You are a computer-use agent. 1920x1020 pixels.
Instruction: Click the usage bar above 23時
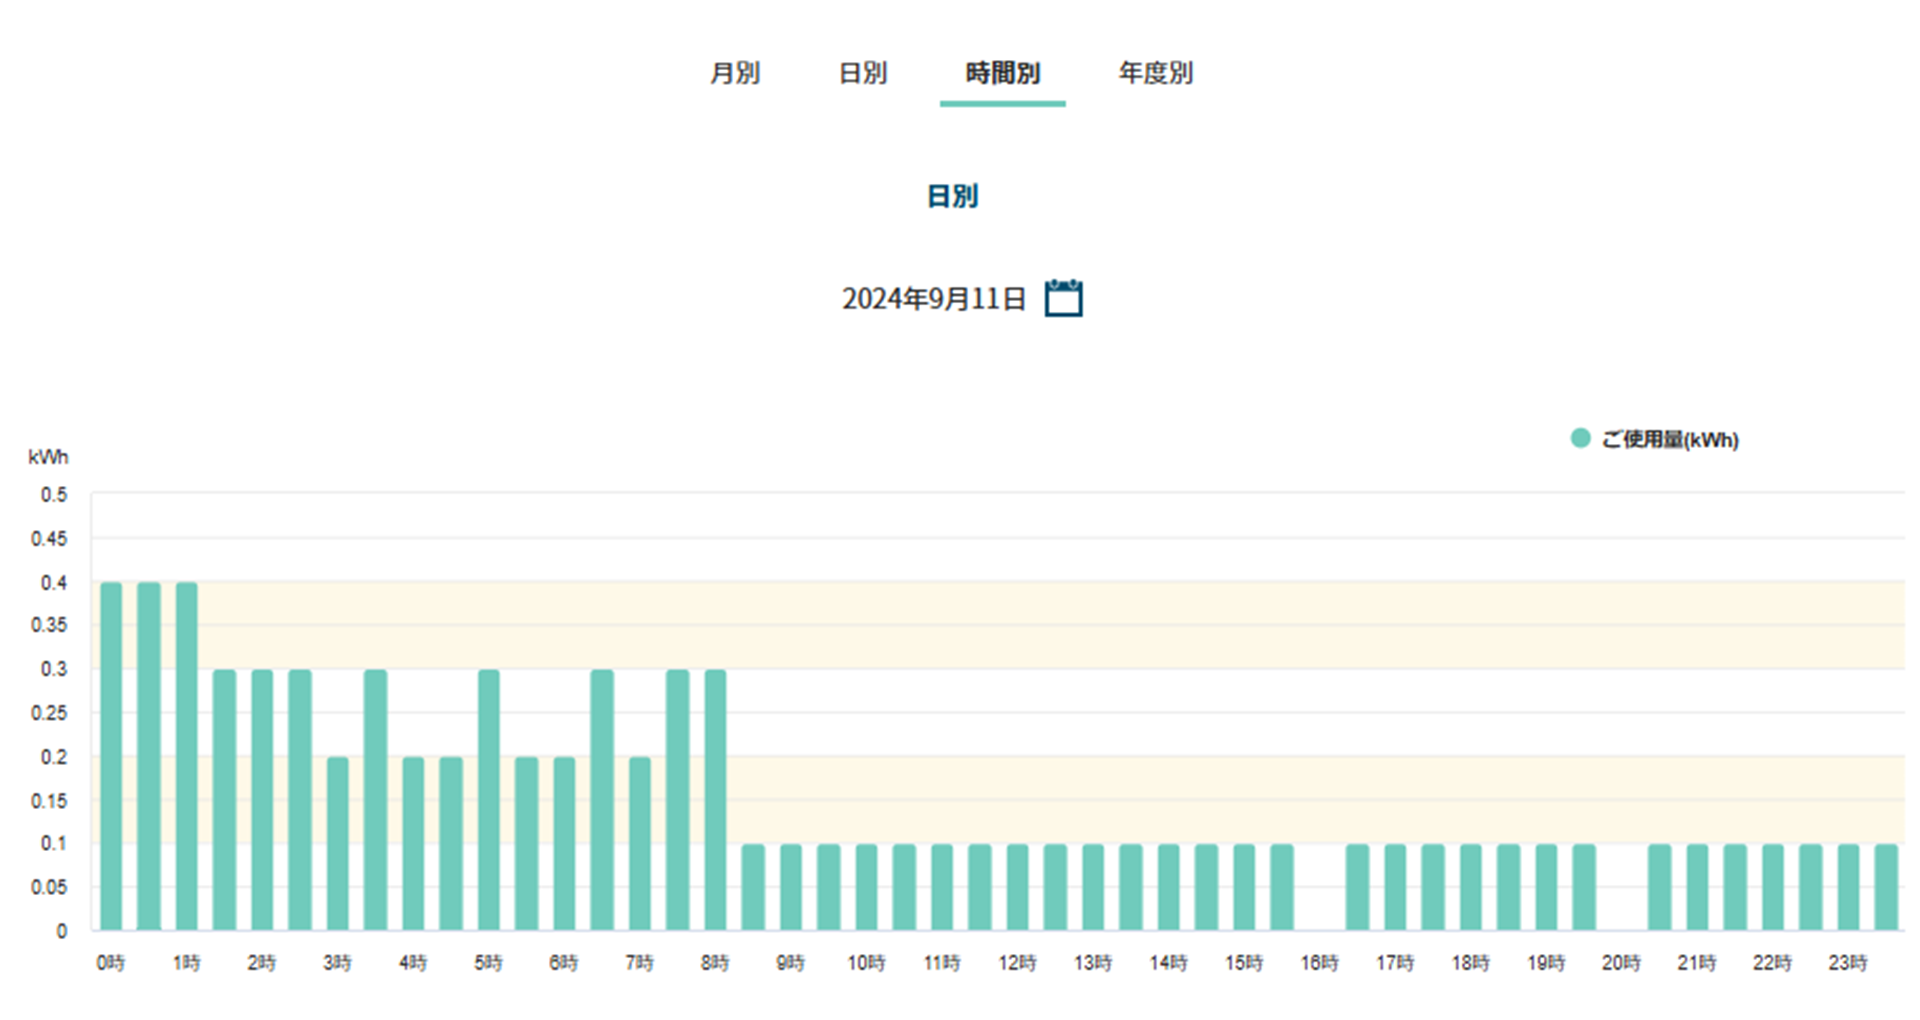[x=1848, y=887]
